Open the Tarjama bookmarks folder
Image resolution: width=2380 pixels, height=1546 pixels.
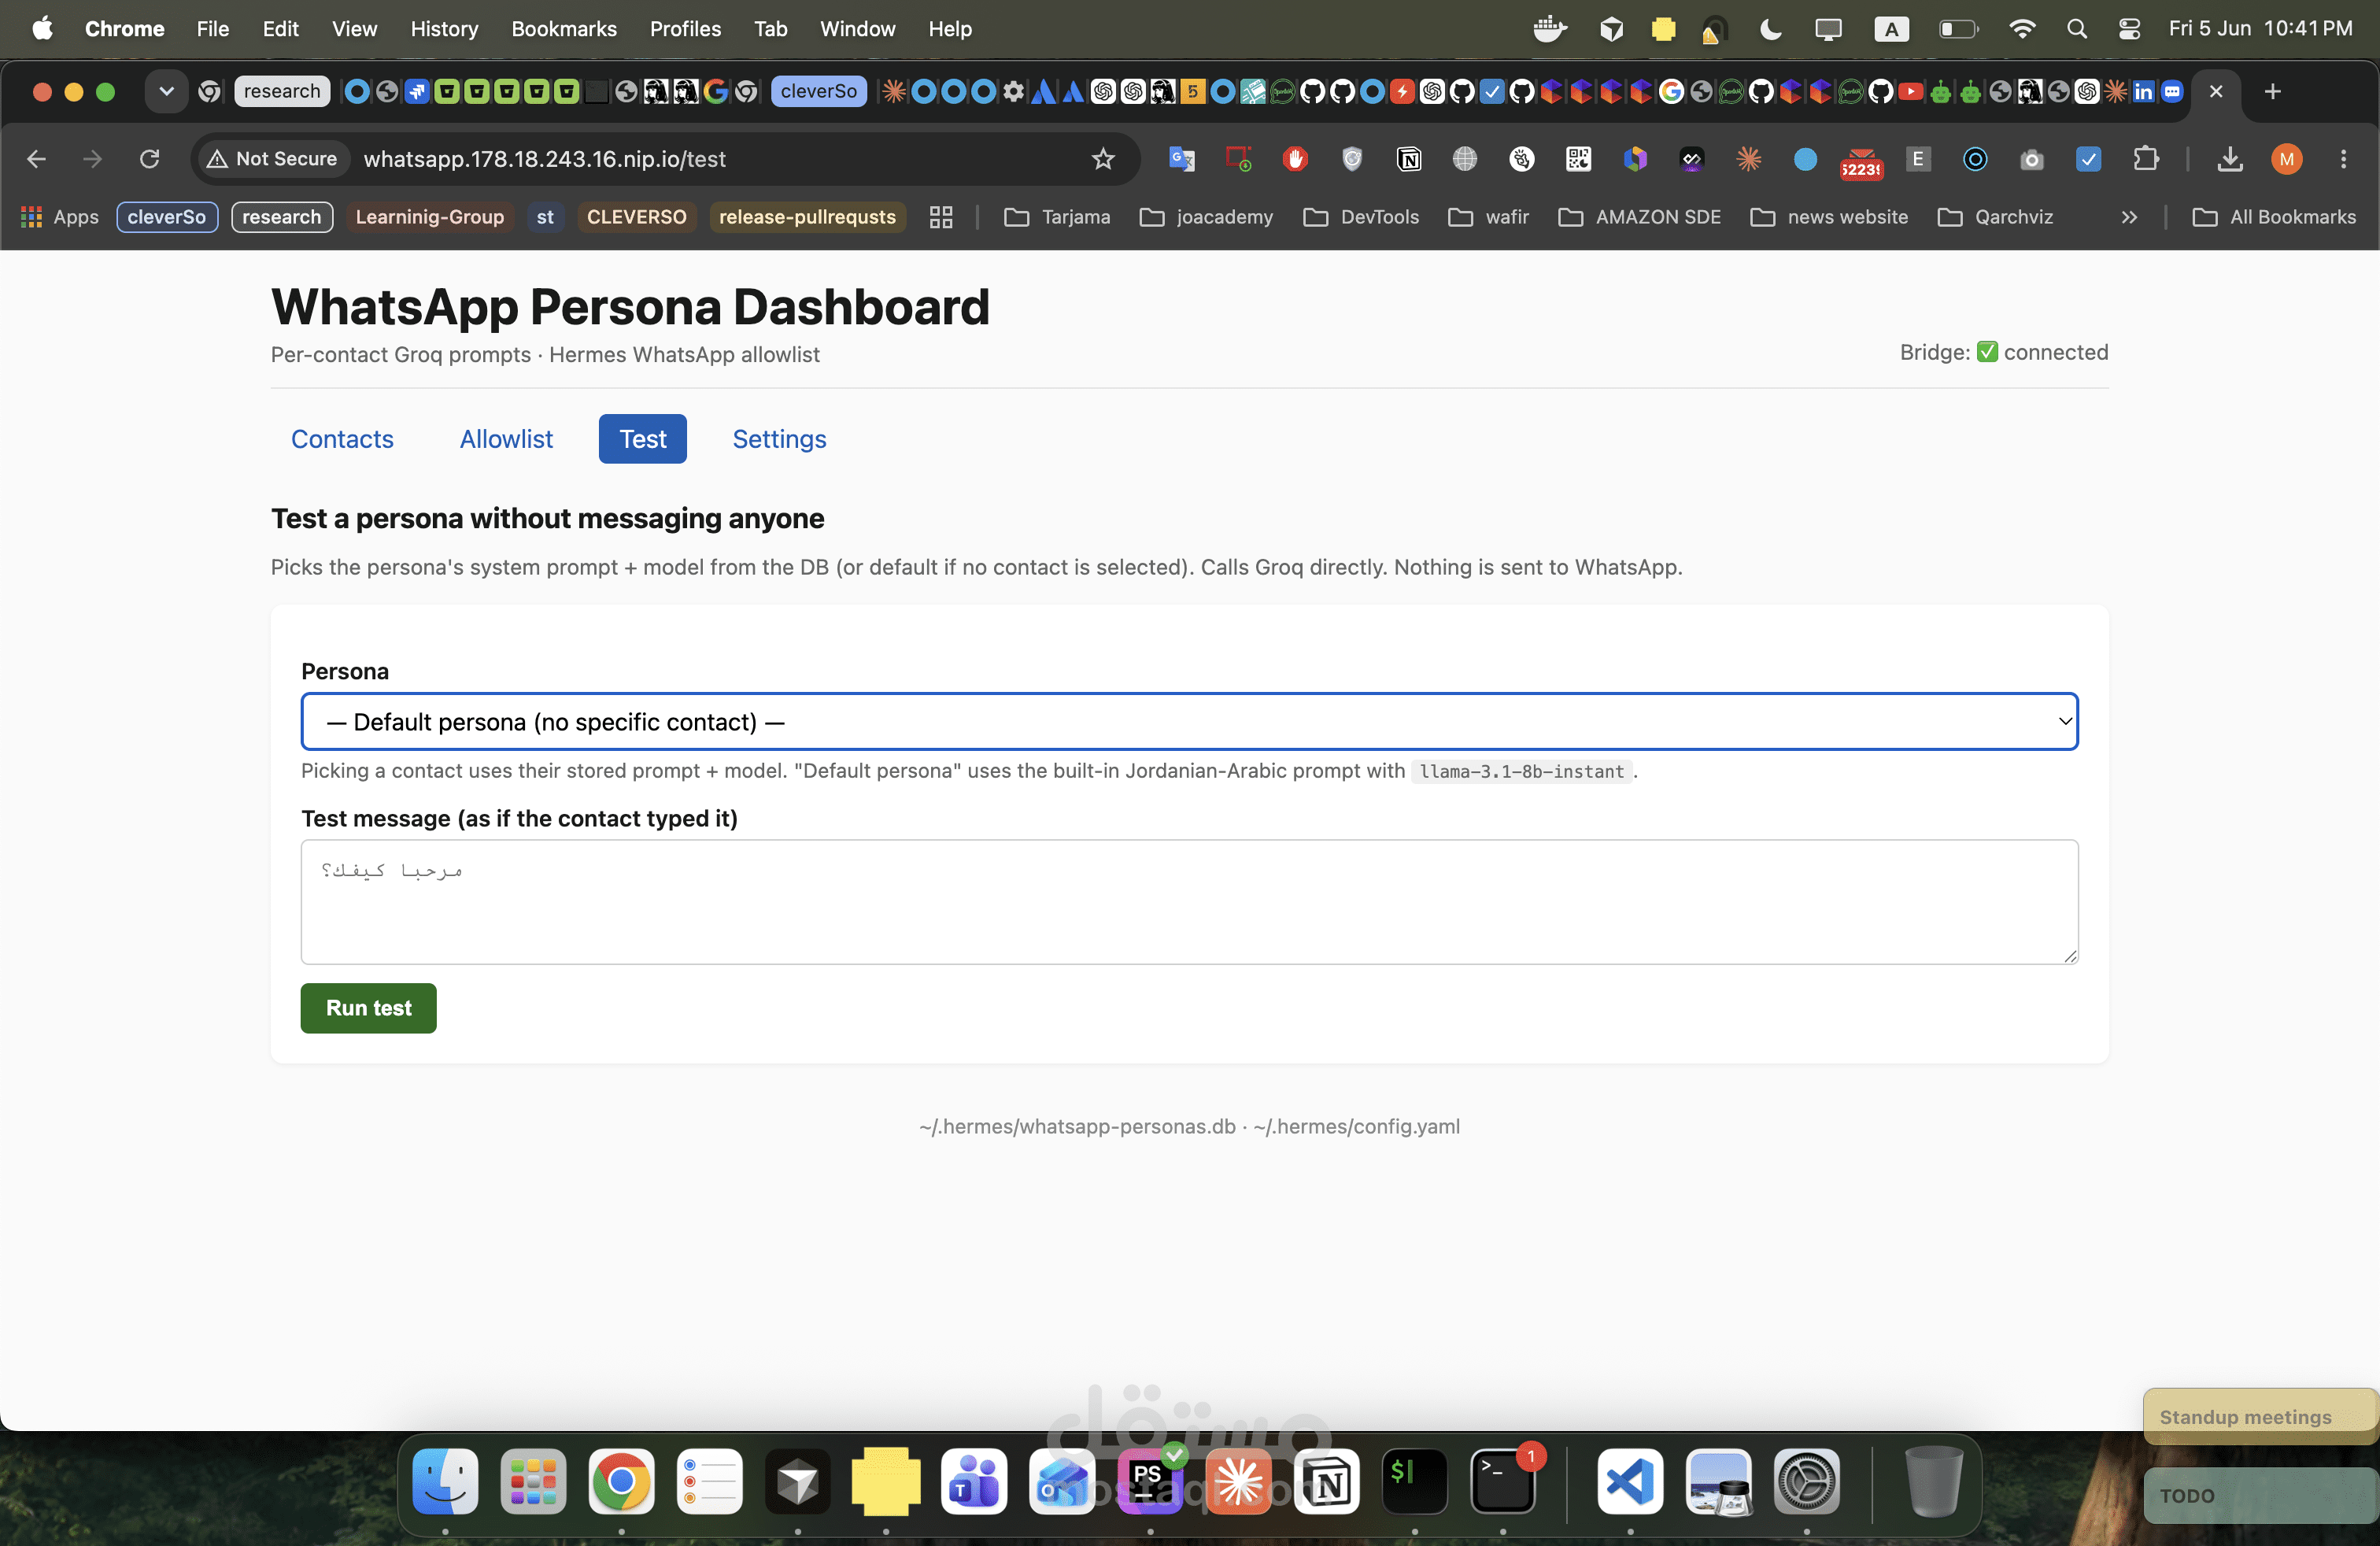point(1057,217)
